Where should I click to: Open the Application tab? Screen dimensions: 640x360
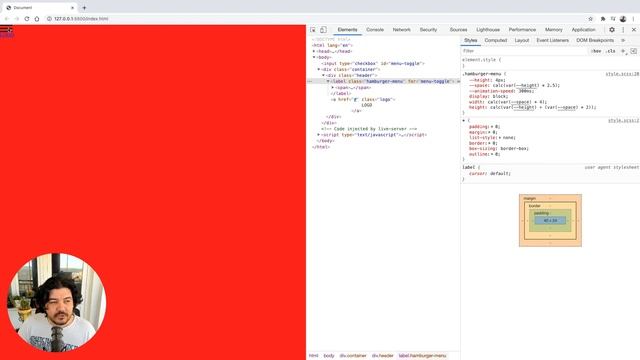[583, 30]
